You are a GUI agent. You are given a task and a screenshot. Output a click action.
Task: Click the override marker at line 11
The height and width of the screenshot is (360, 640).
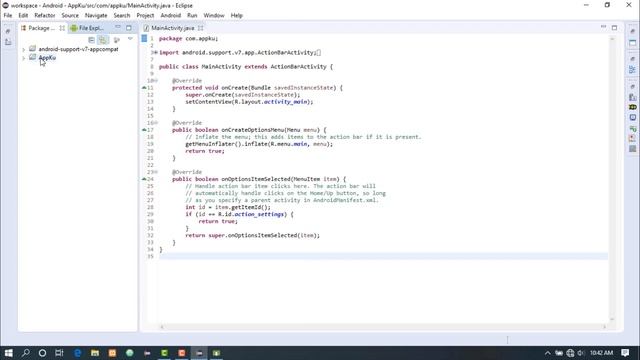(x=144, y=88)
